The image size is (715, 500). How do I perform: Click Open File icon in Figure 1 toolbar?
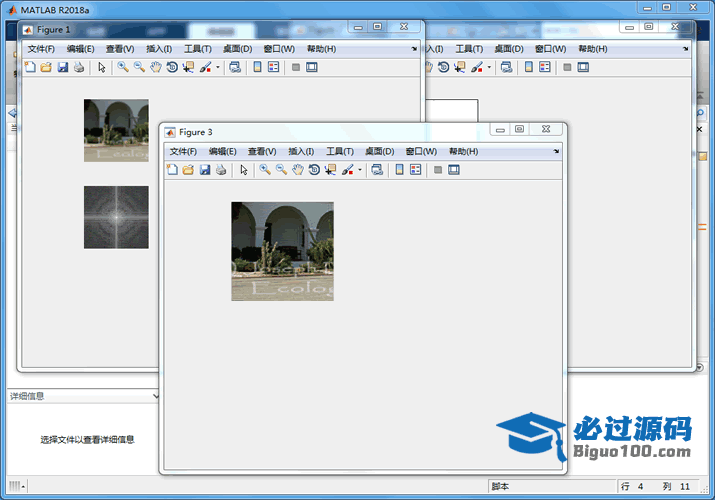pyautogui.click(x=46, y=67)
